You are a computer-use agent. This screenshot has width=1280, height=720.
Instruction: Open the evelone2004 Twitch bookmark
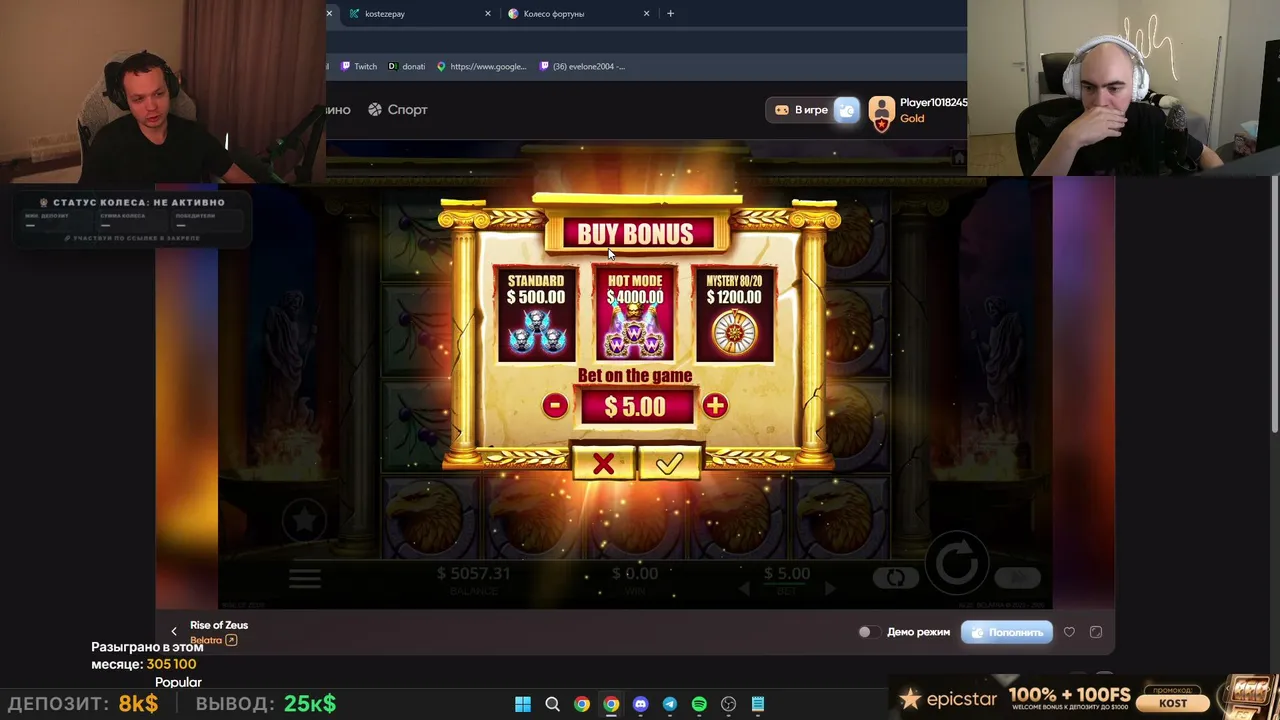coord(582,66)
